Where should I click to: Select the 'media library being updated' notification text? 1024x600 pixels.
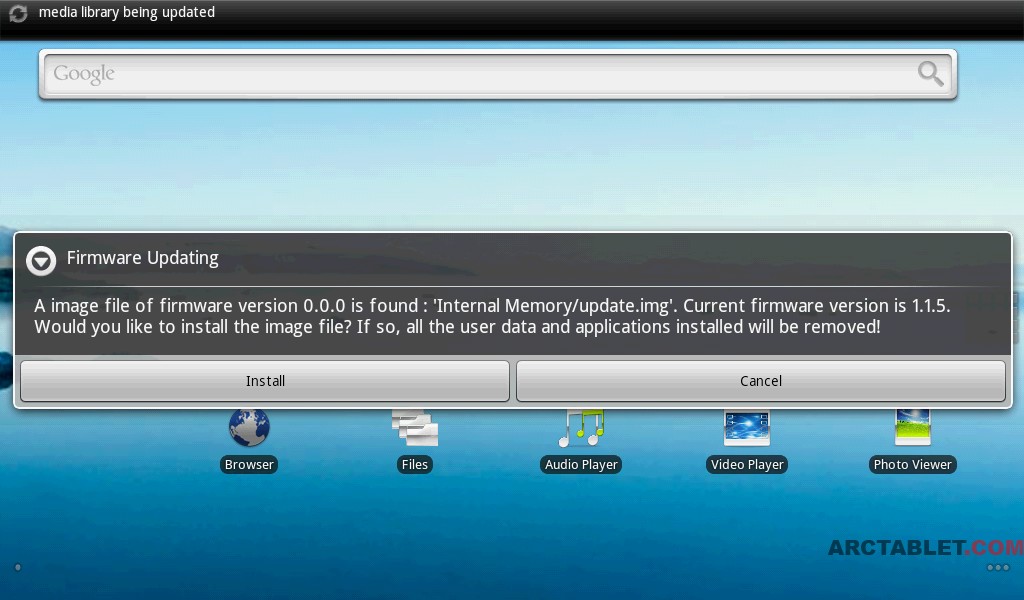click(127, 12)
